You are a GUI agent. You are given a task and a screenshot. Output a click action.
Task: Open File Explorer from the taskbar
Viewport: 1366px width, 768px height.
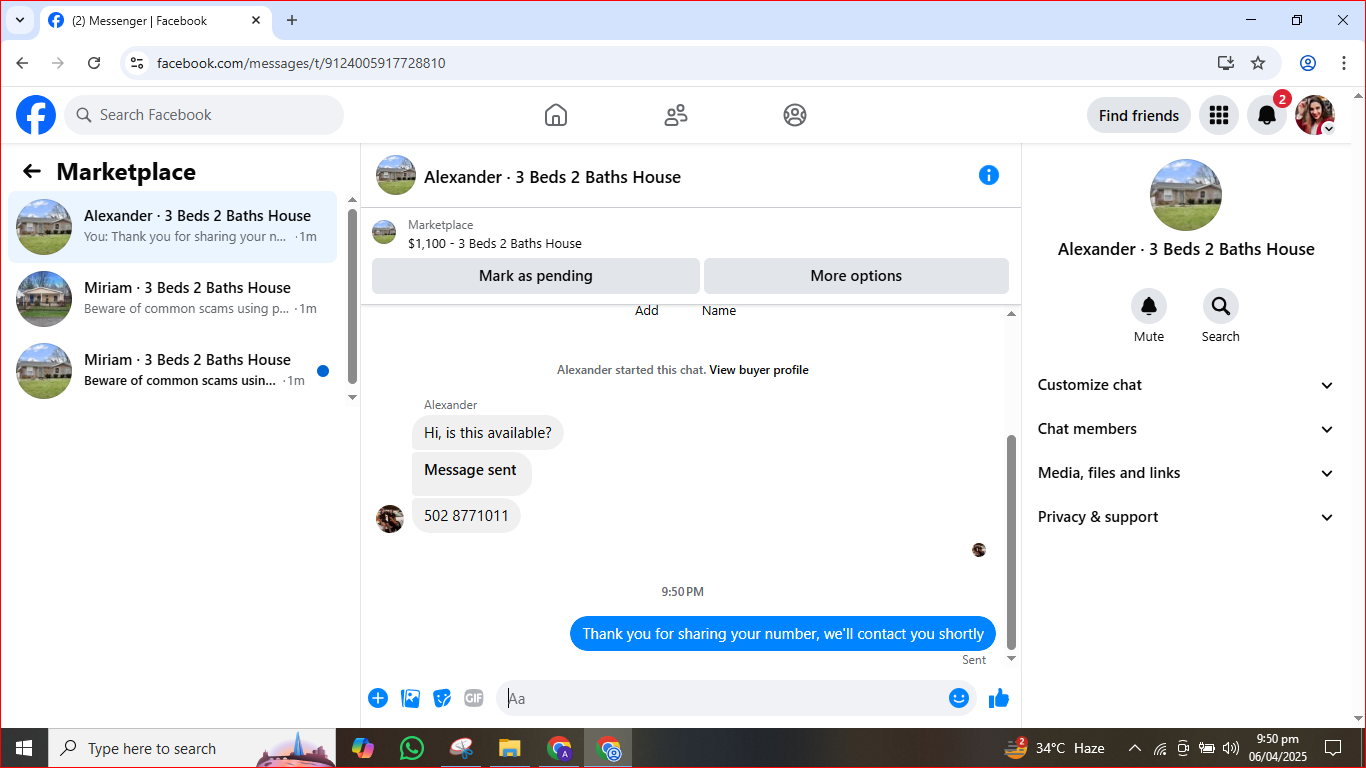(509, 748)
